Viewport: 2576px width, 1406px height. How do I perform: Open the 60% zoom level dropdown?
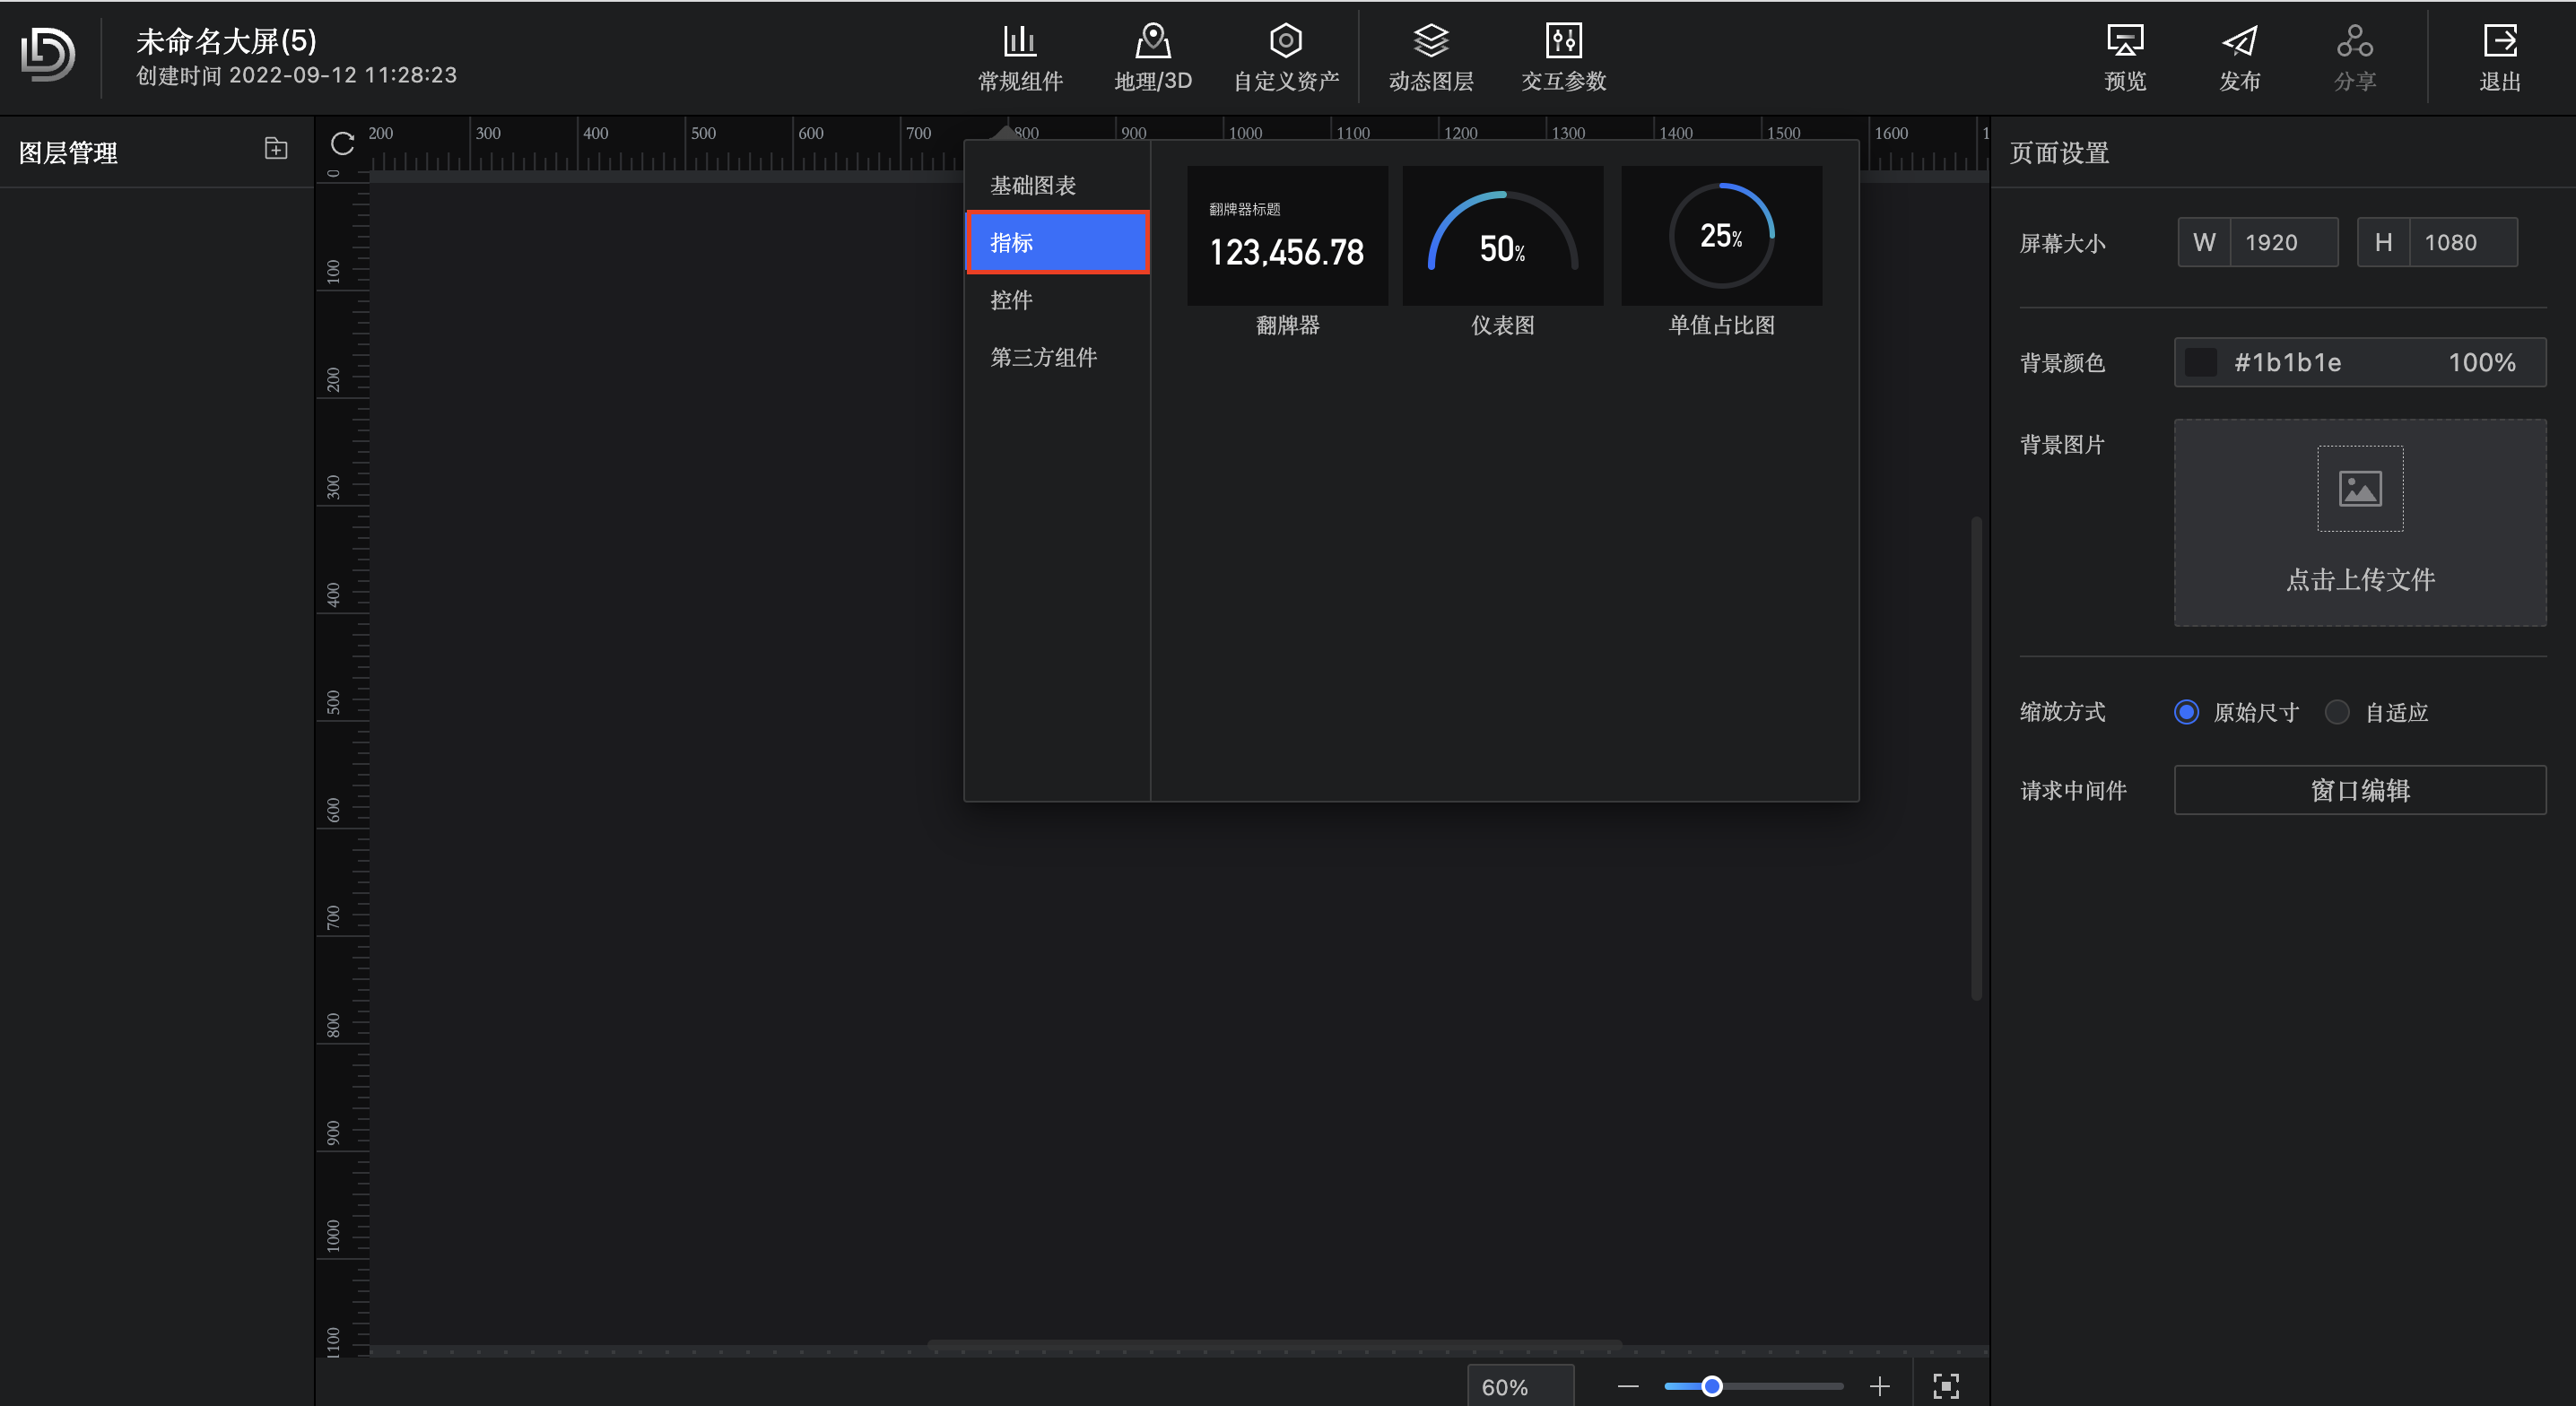point(1519,1386)
